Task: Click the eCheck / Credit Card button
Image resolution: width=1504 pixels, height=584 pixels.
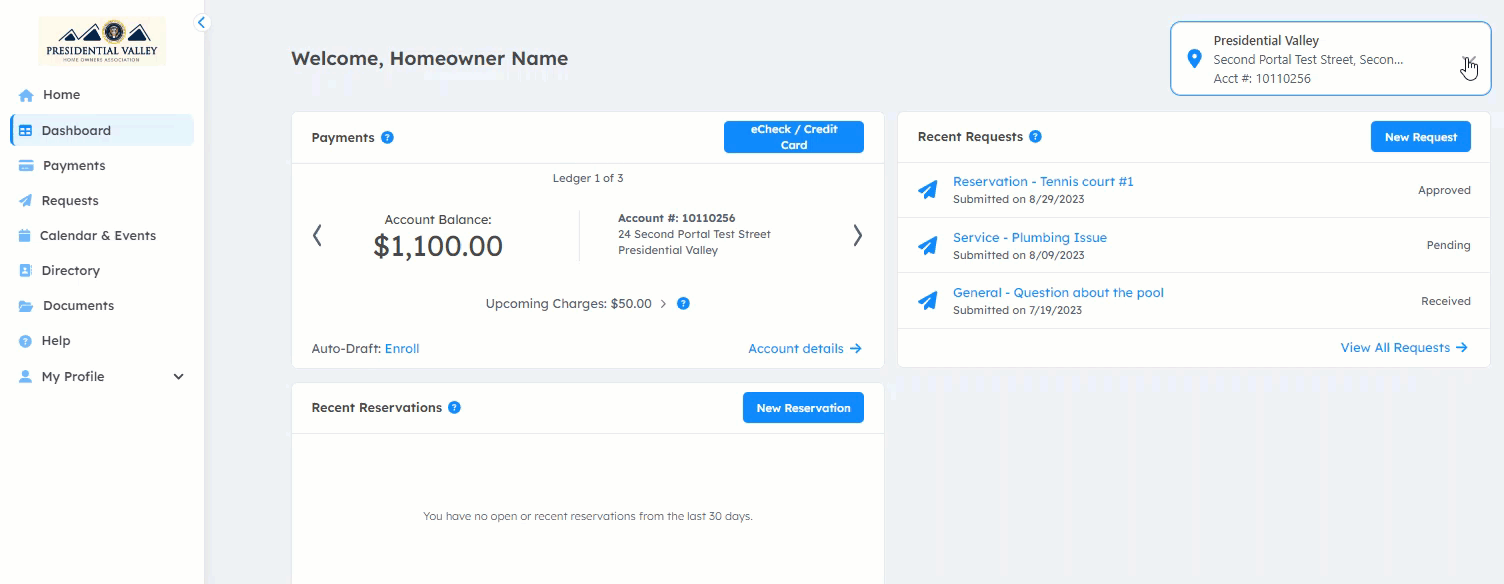Action: [794, 137]
